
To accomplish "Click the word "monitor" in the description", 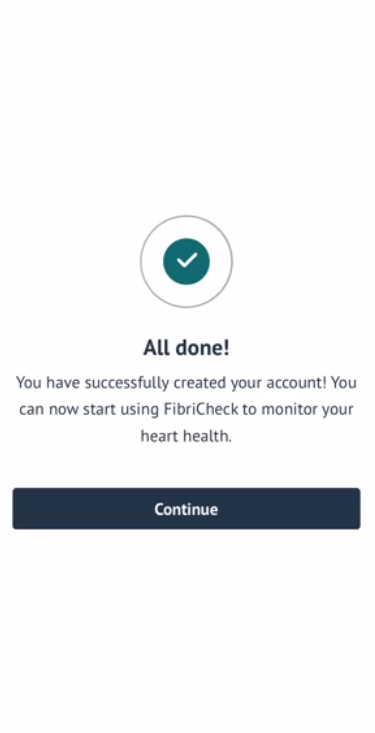I will [x=286, y=410].
